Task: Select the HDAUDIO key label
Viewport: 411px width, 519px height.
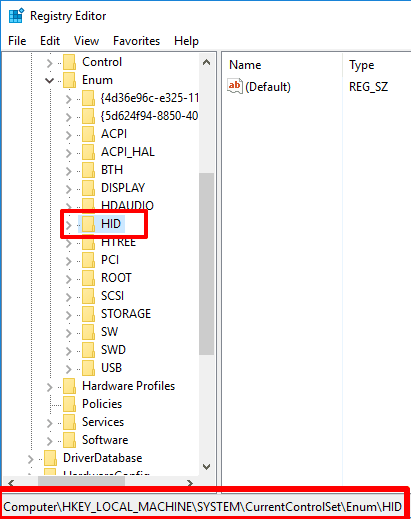Action: [x=127, y=206]
